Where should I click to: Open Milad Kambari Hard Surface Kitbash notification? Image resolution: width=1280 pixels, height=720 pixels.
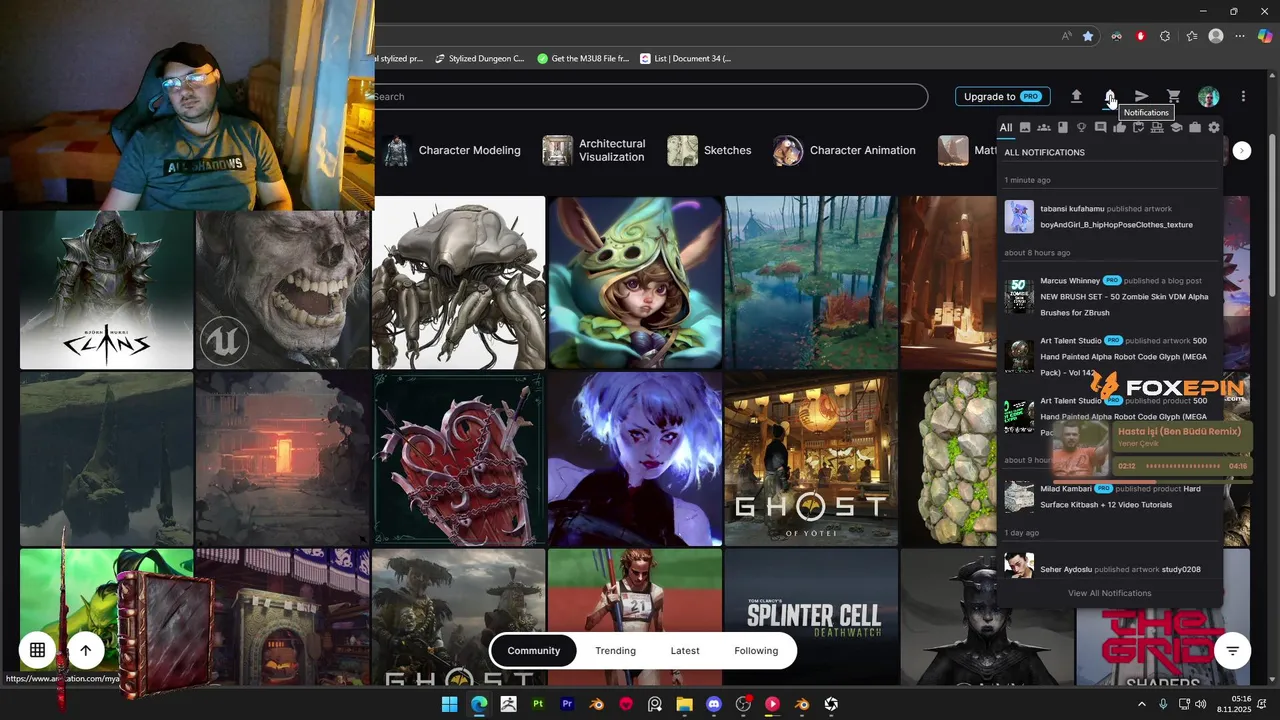pyautogui.click(x=1109, y=497)
